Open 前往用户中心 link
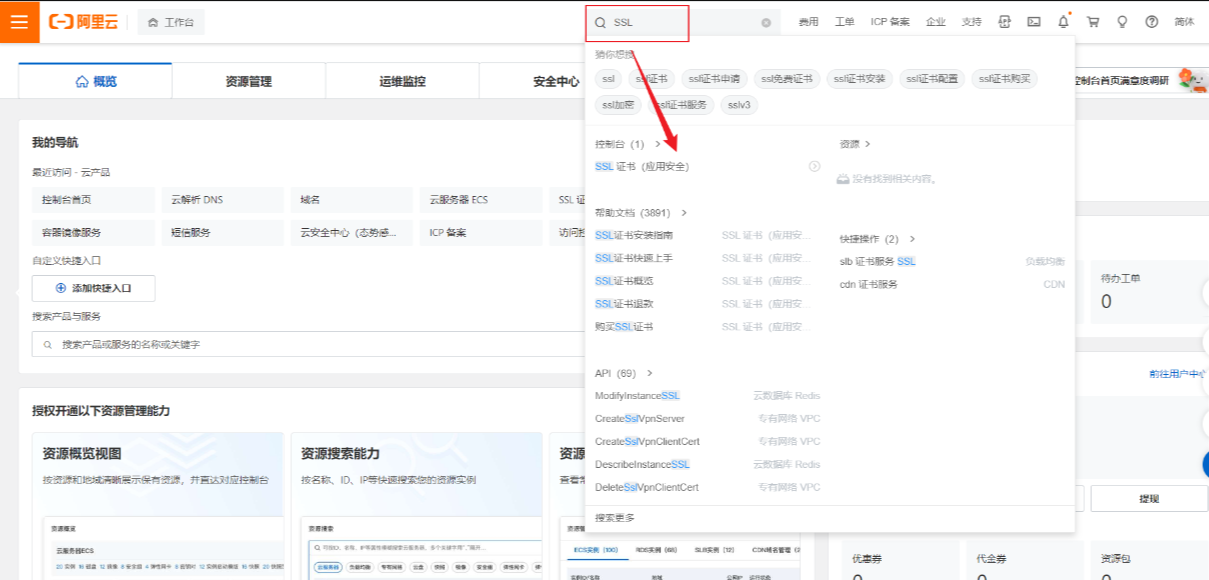The image size is (1209, 580). 1179,374
